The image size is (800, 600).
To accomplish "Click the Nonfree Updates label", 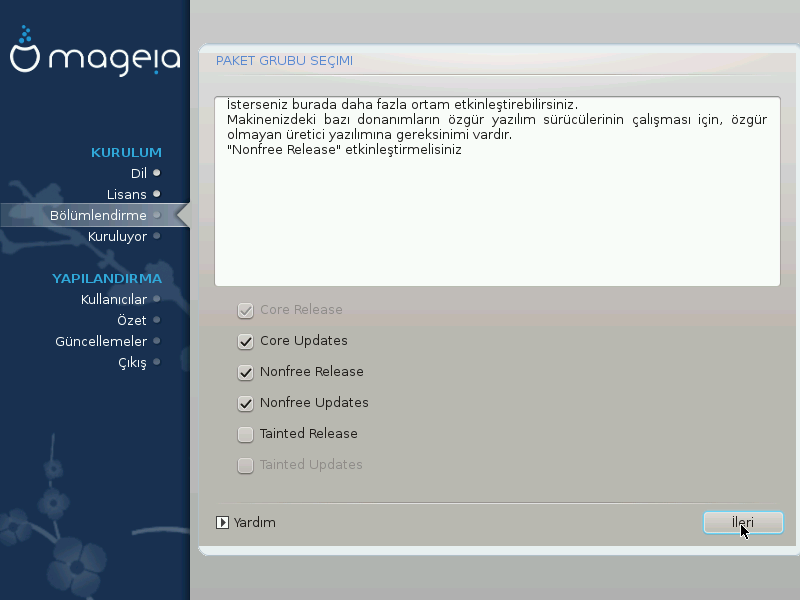I will [314, 403].
